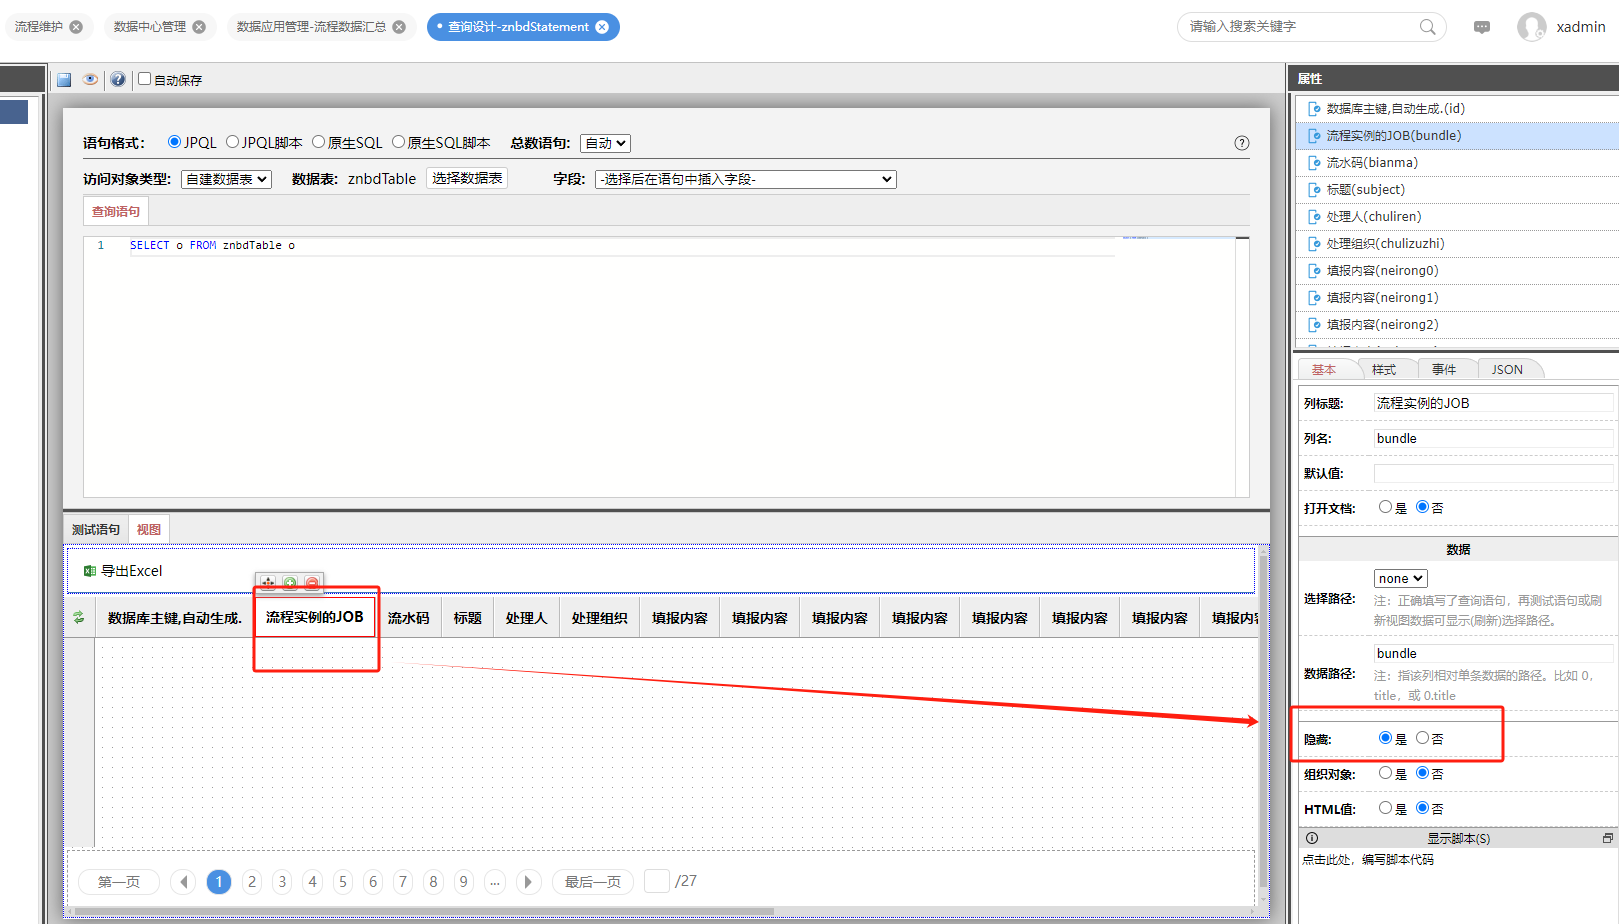The height and width of the screenshot is (924, 1619).
Task: Open the 选择路径 dropdown showing none
Action: tap(1400, 578)
